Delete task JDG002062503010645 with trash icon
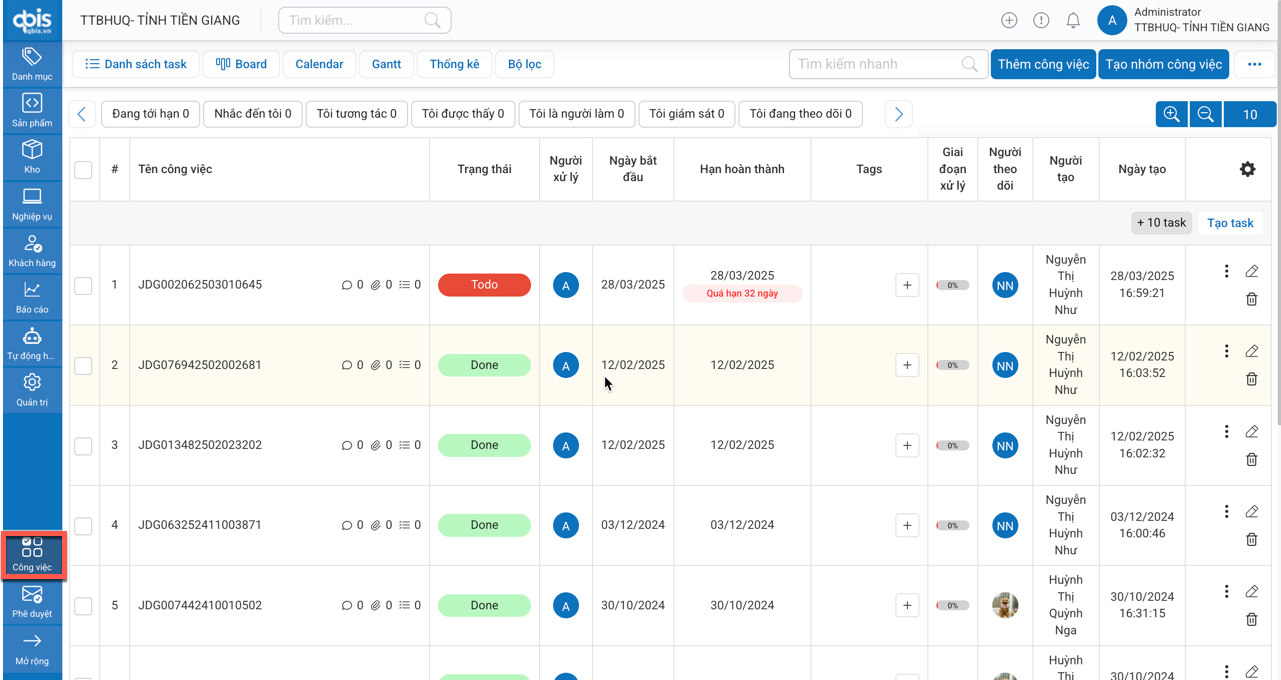The width and height of the screenshot is (1281, 680). [1251, 299]
